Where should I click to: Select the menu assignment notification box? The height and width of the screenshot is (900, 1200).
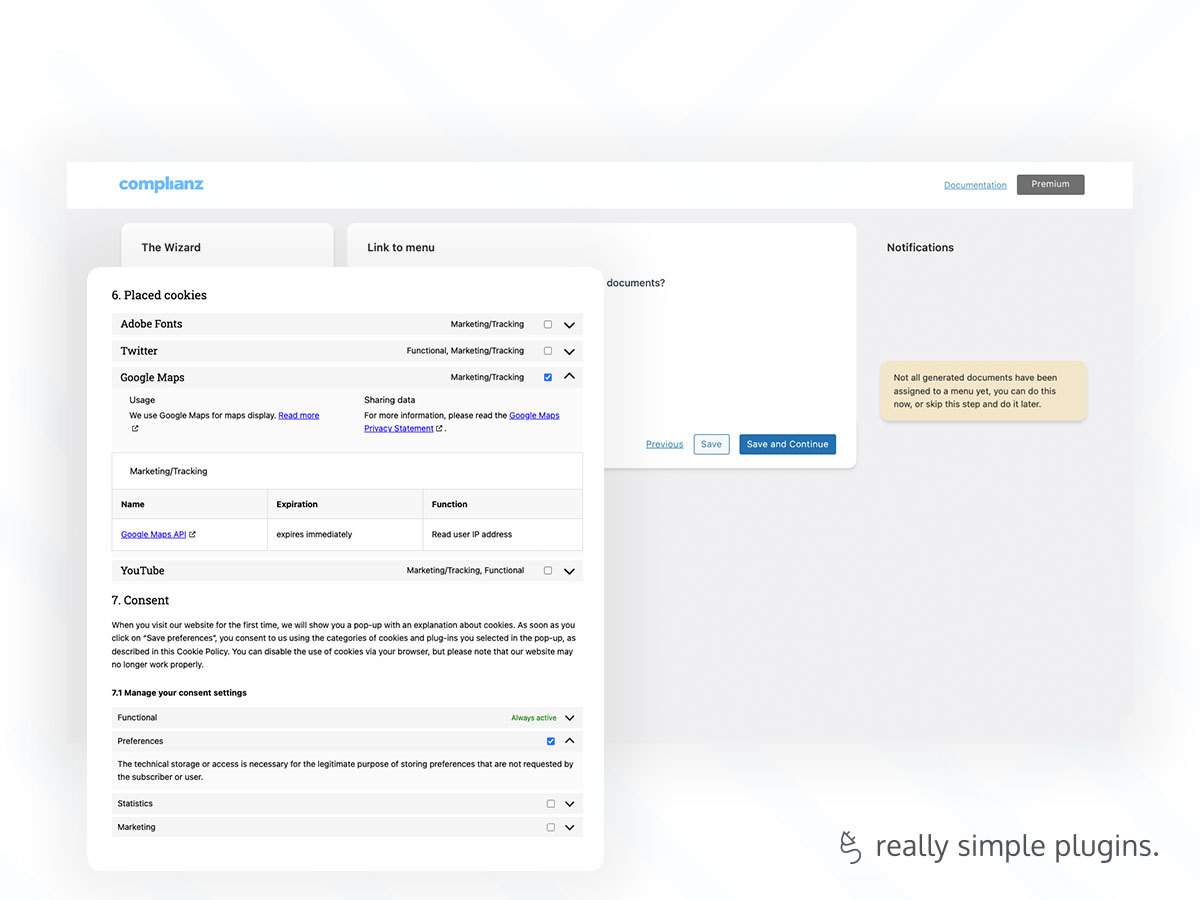point(983,391)
